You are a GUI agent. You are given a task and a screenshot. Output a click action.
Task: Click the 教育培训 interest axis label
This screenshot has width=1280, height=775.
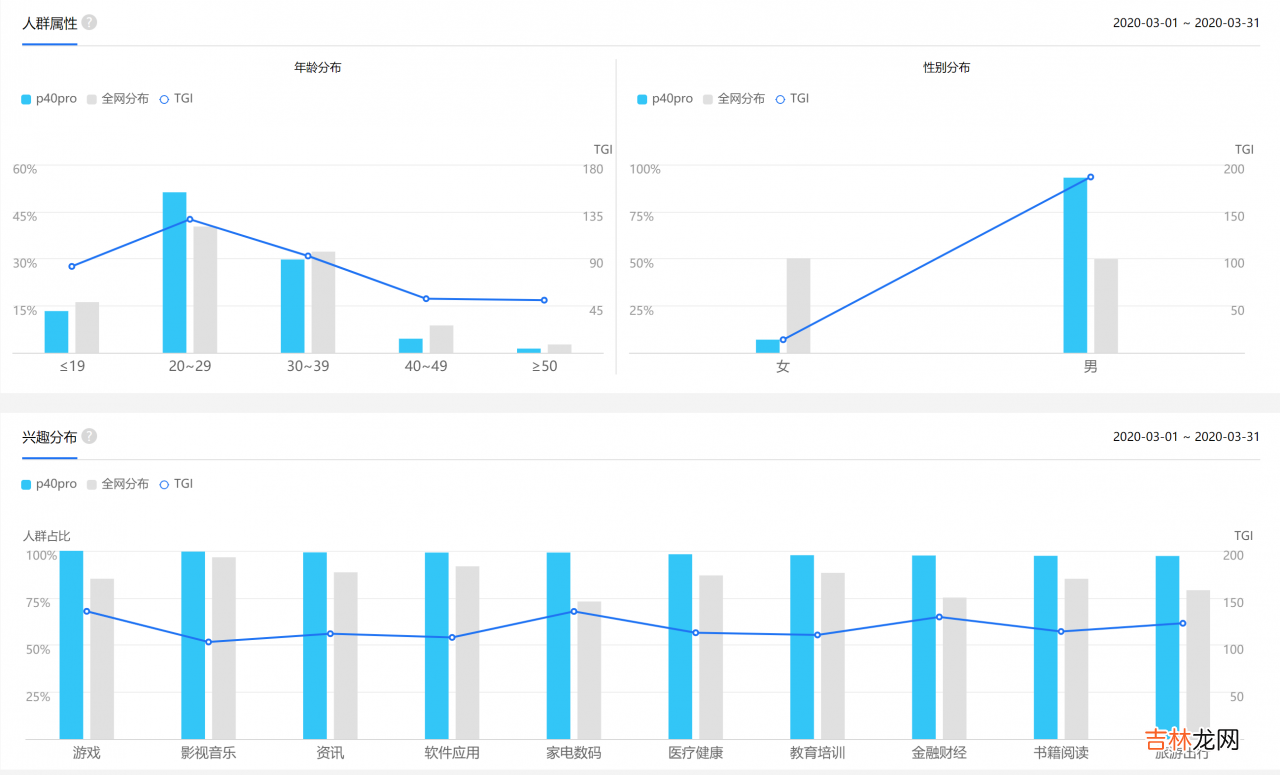[x=817, y=752]
